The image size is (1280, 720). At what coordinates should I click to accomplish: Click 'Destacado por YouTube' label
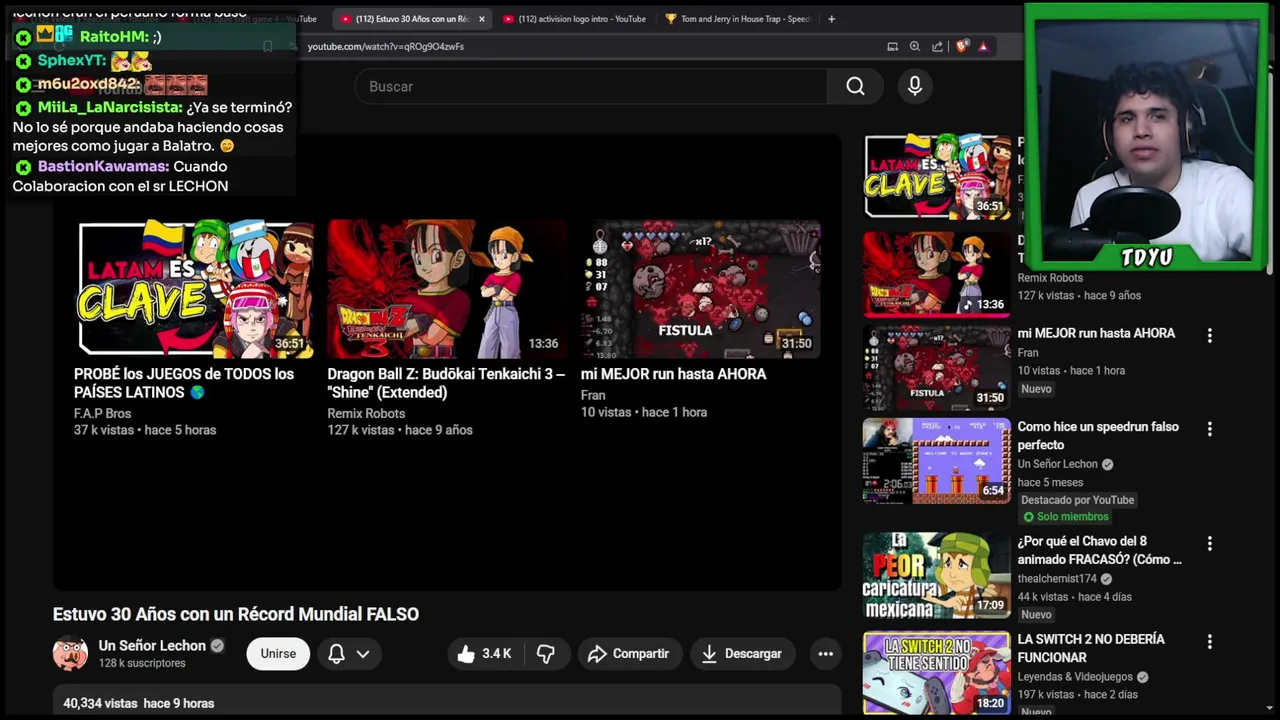[x=1076, y=500]
